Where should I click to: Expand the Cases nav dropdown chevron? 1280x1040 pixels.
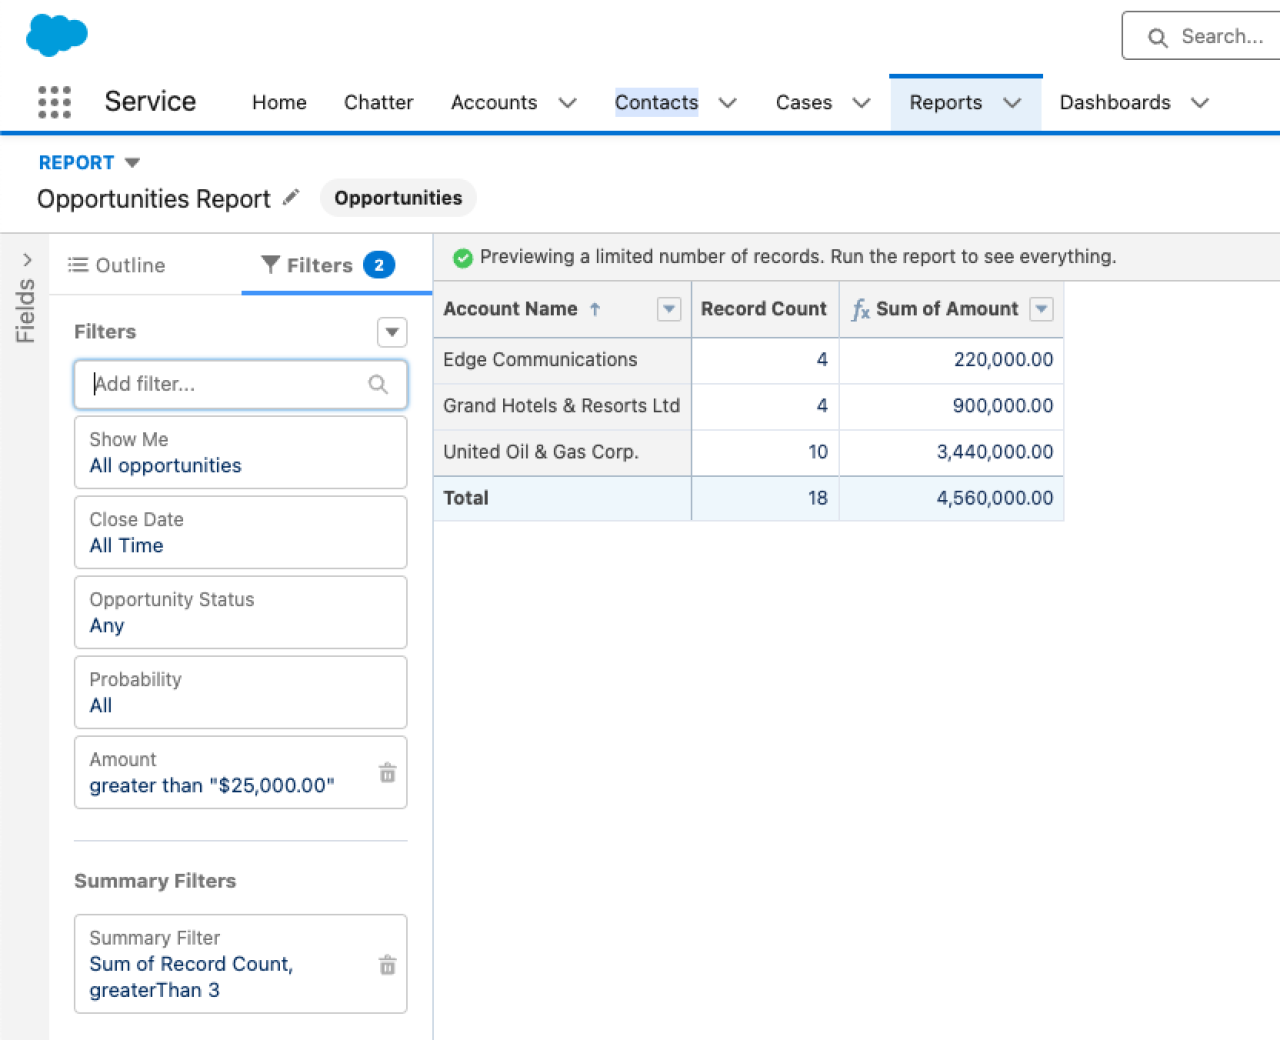click(861, 103)
